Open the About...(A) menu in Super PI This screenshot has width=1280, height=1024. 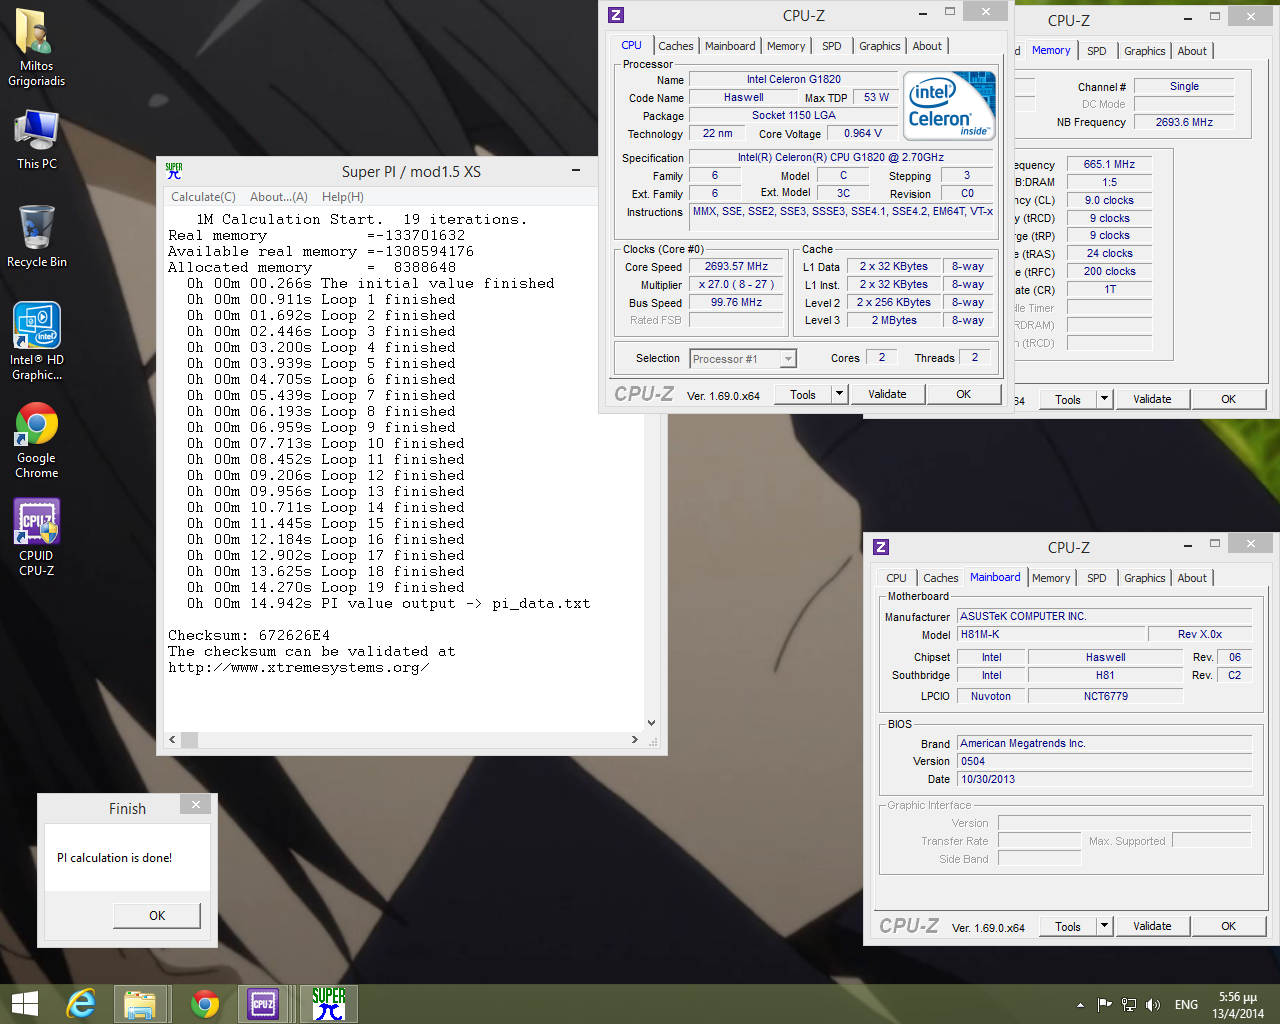coord(279,197)
